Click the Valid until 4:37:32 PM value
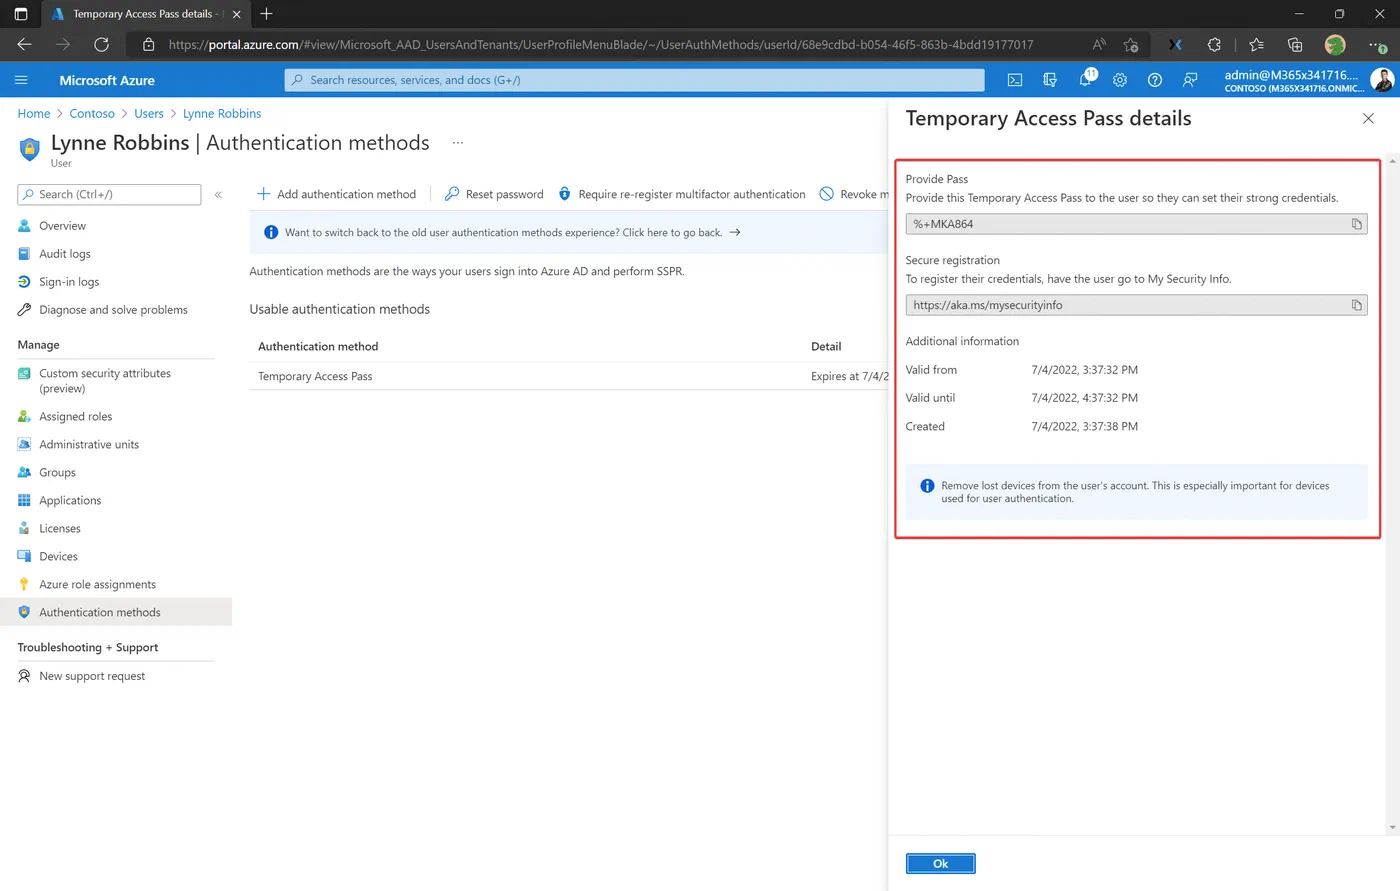Image resolution: width=1400 pixels, height=891 pixels. point(1084,398)
